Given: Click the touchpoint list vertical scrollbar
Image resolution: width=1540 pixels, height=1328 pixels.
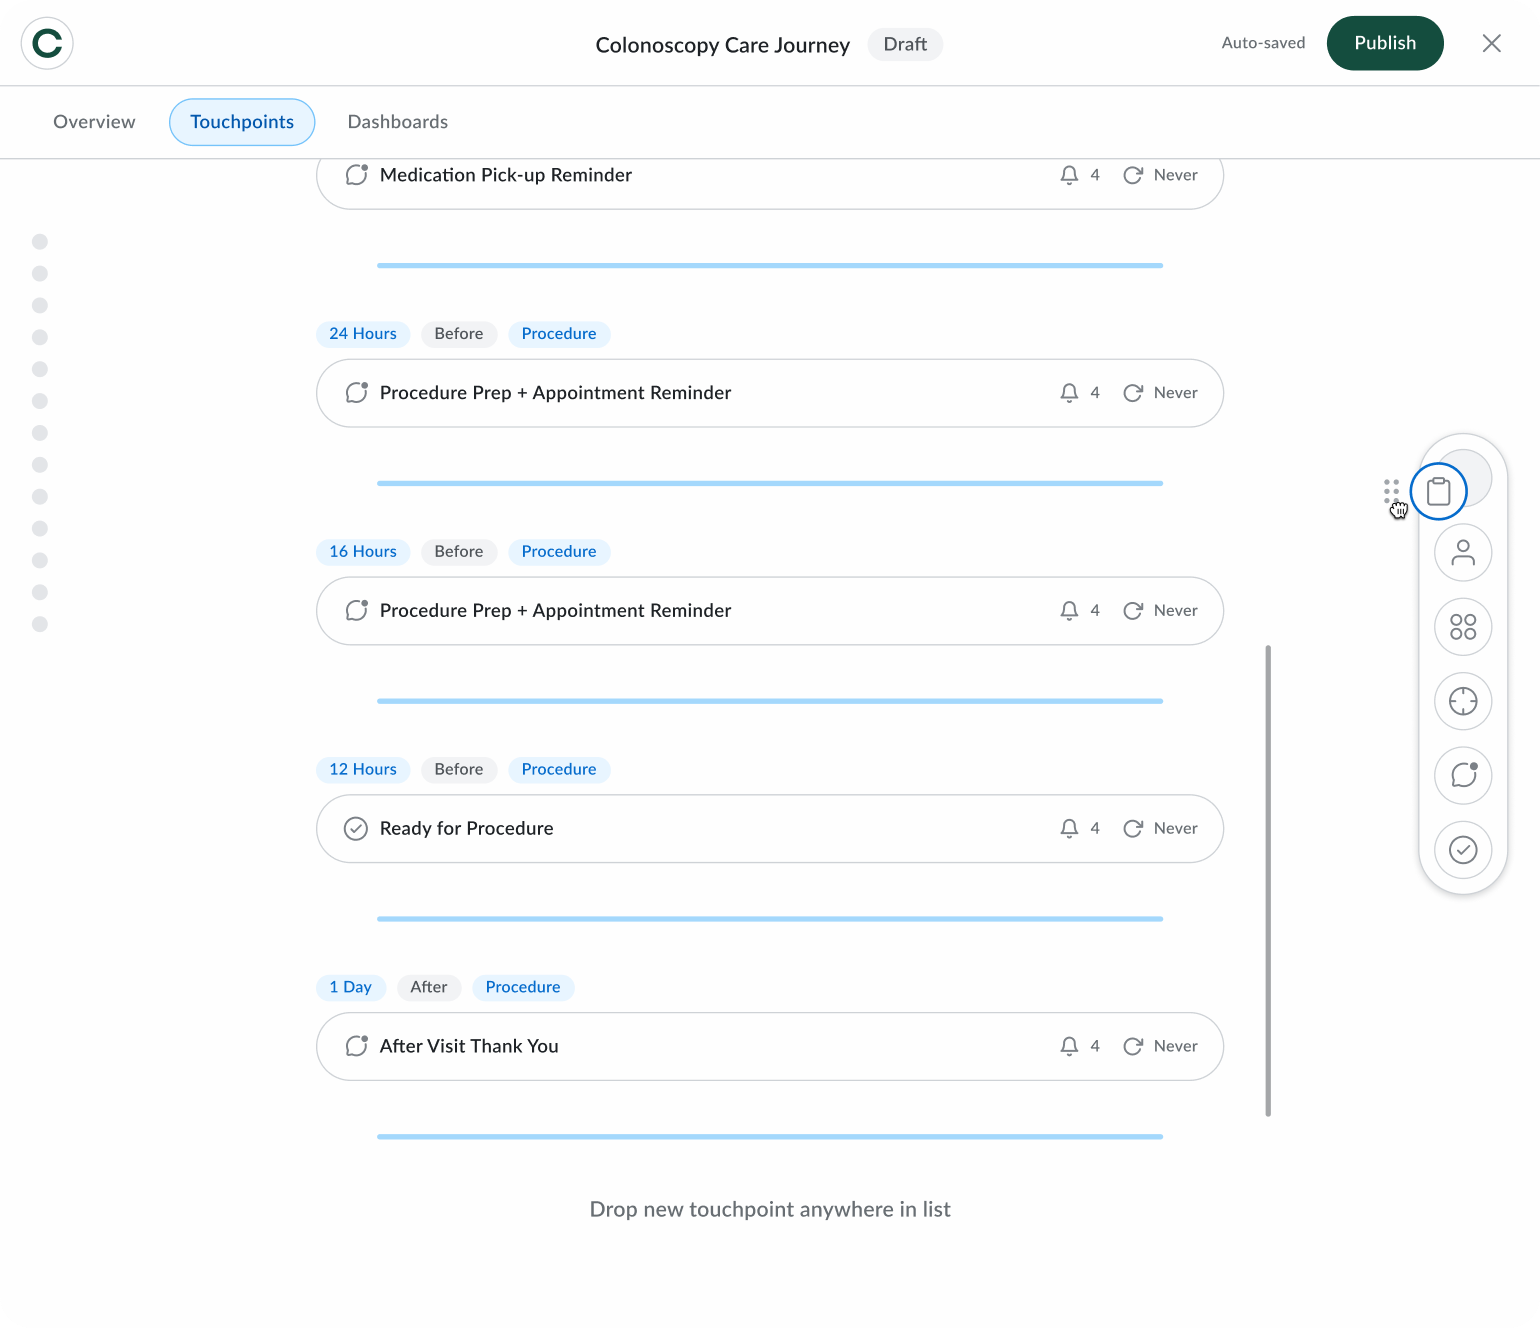Looking at the screenshot, I should [x=1268, y=881].
